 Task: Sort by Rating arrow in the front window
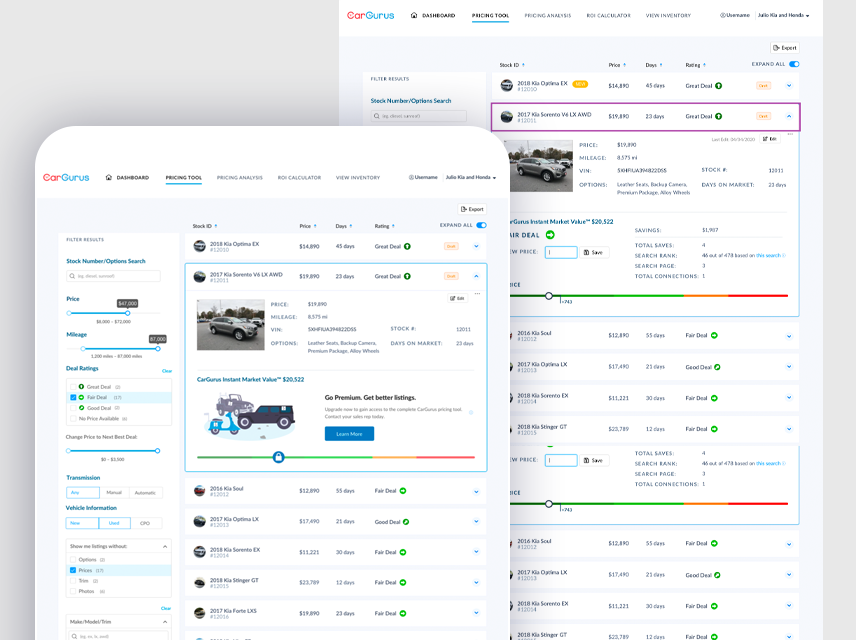pos(393,226)
